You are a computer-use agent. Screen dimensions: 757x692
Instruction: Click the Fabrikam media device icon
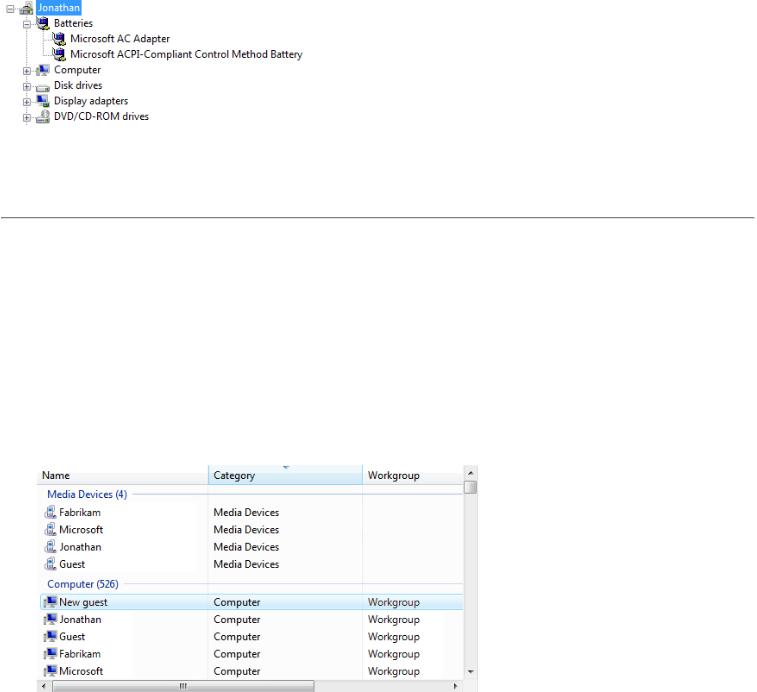[50, 512]
